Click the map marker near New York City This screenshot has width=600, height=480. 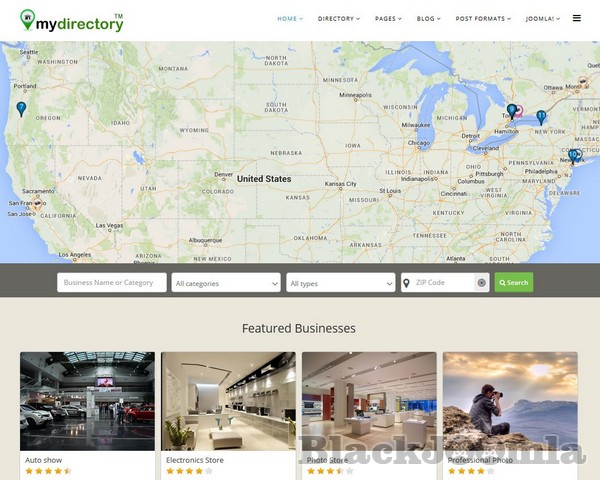pyautogui.click(x=573, y=157)
